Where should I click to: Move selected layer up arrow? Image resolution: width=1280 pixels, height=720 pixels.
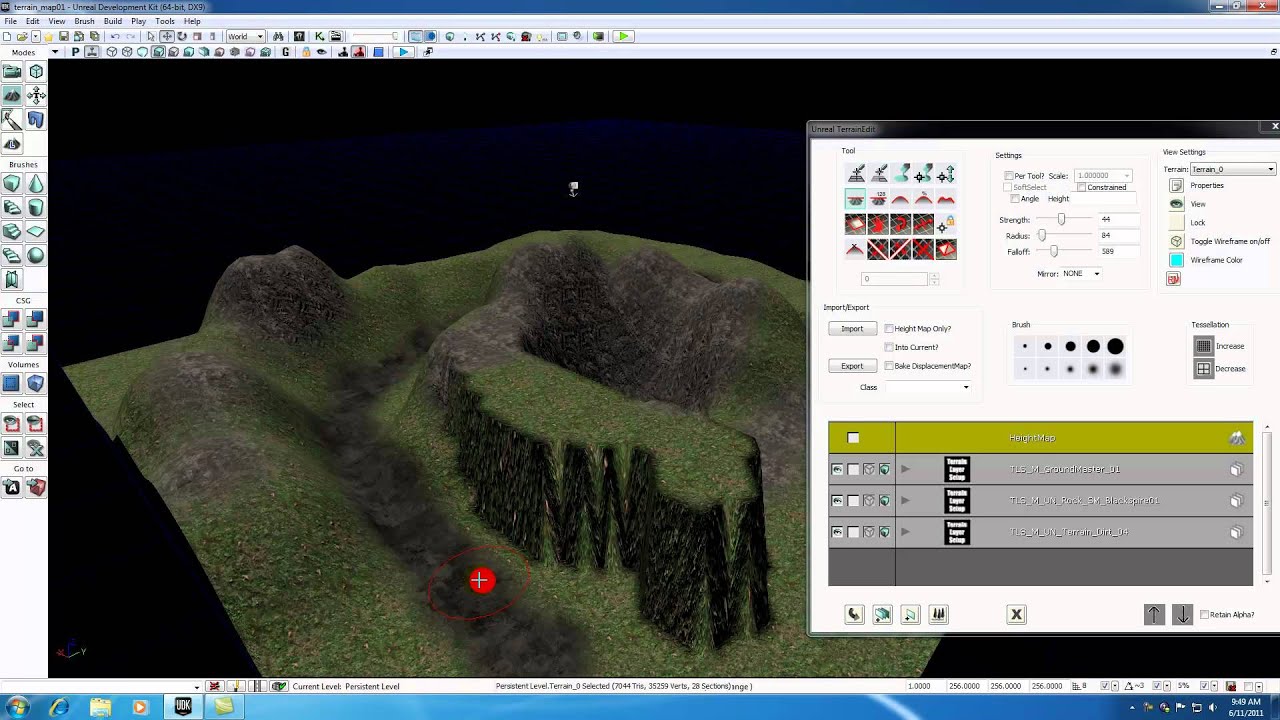coord(1154,615)
